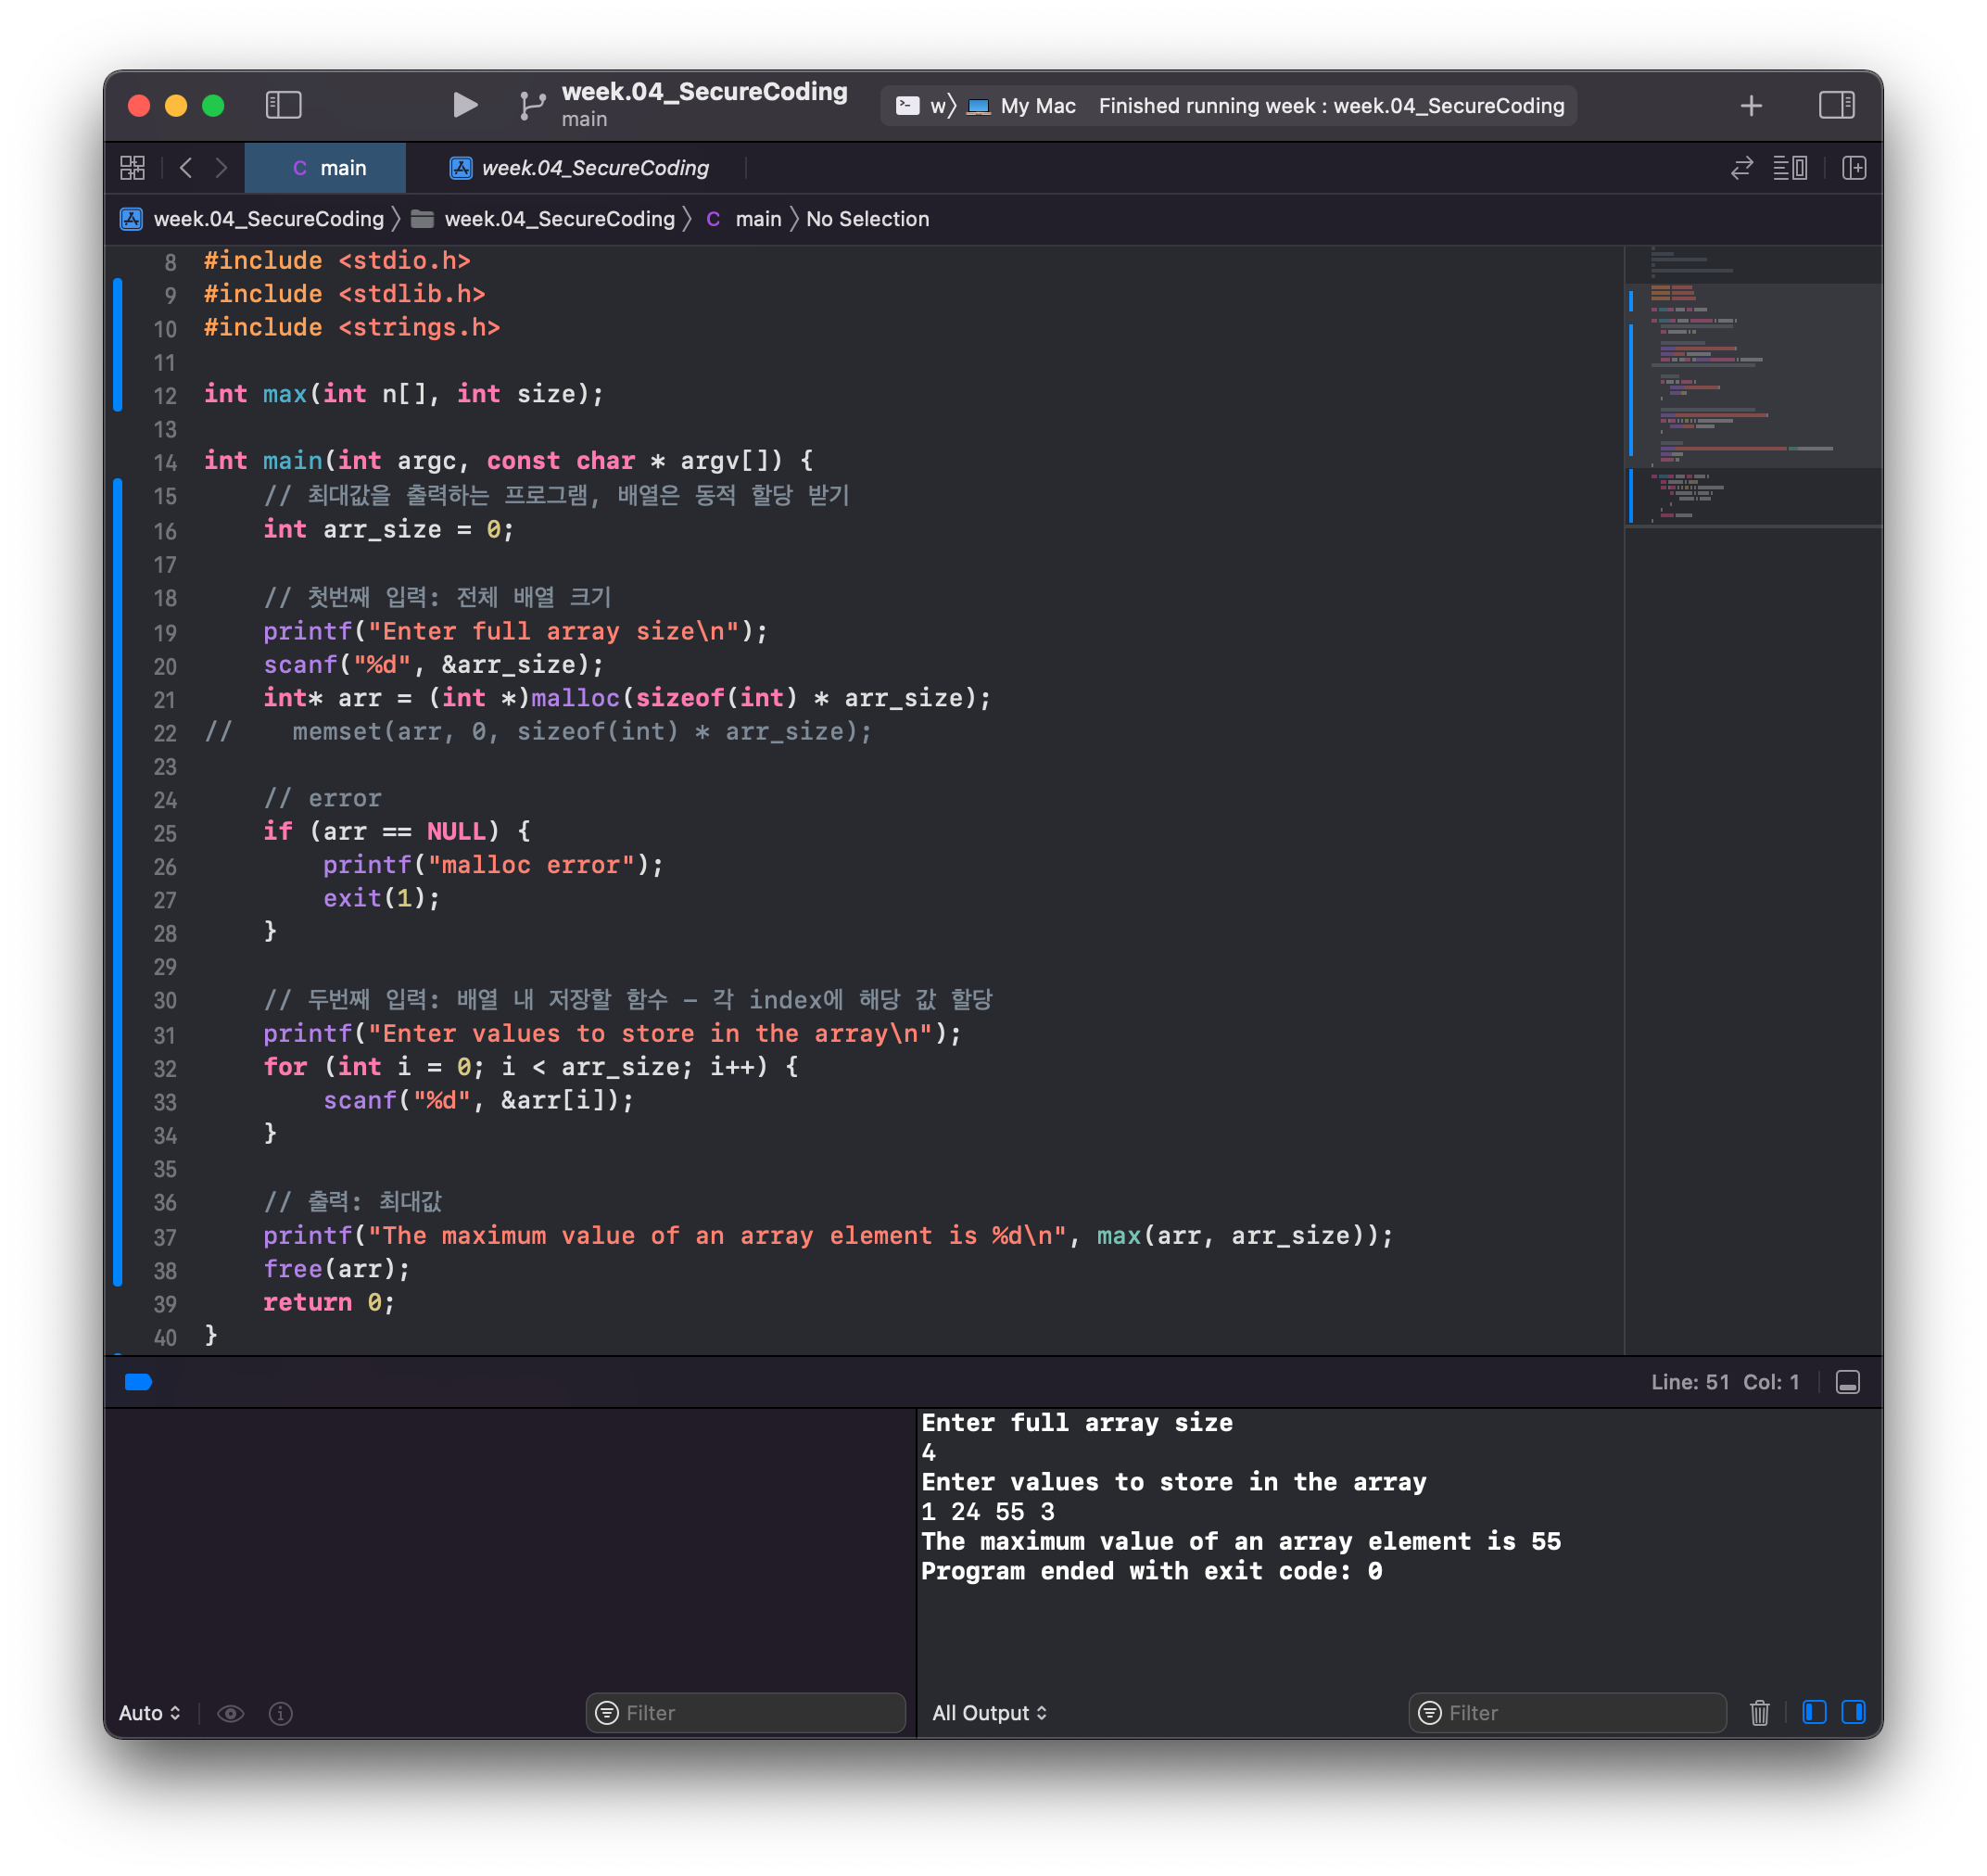This screenshot has height=1876, width=1987.
Task: Add an editor on the right
Action: pyautogui.click(x=1853, y=168)
